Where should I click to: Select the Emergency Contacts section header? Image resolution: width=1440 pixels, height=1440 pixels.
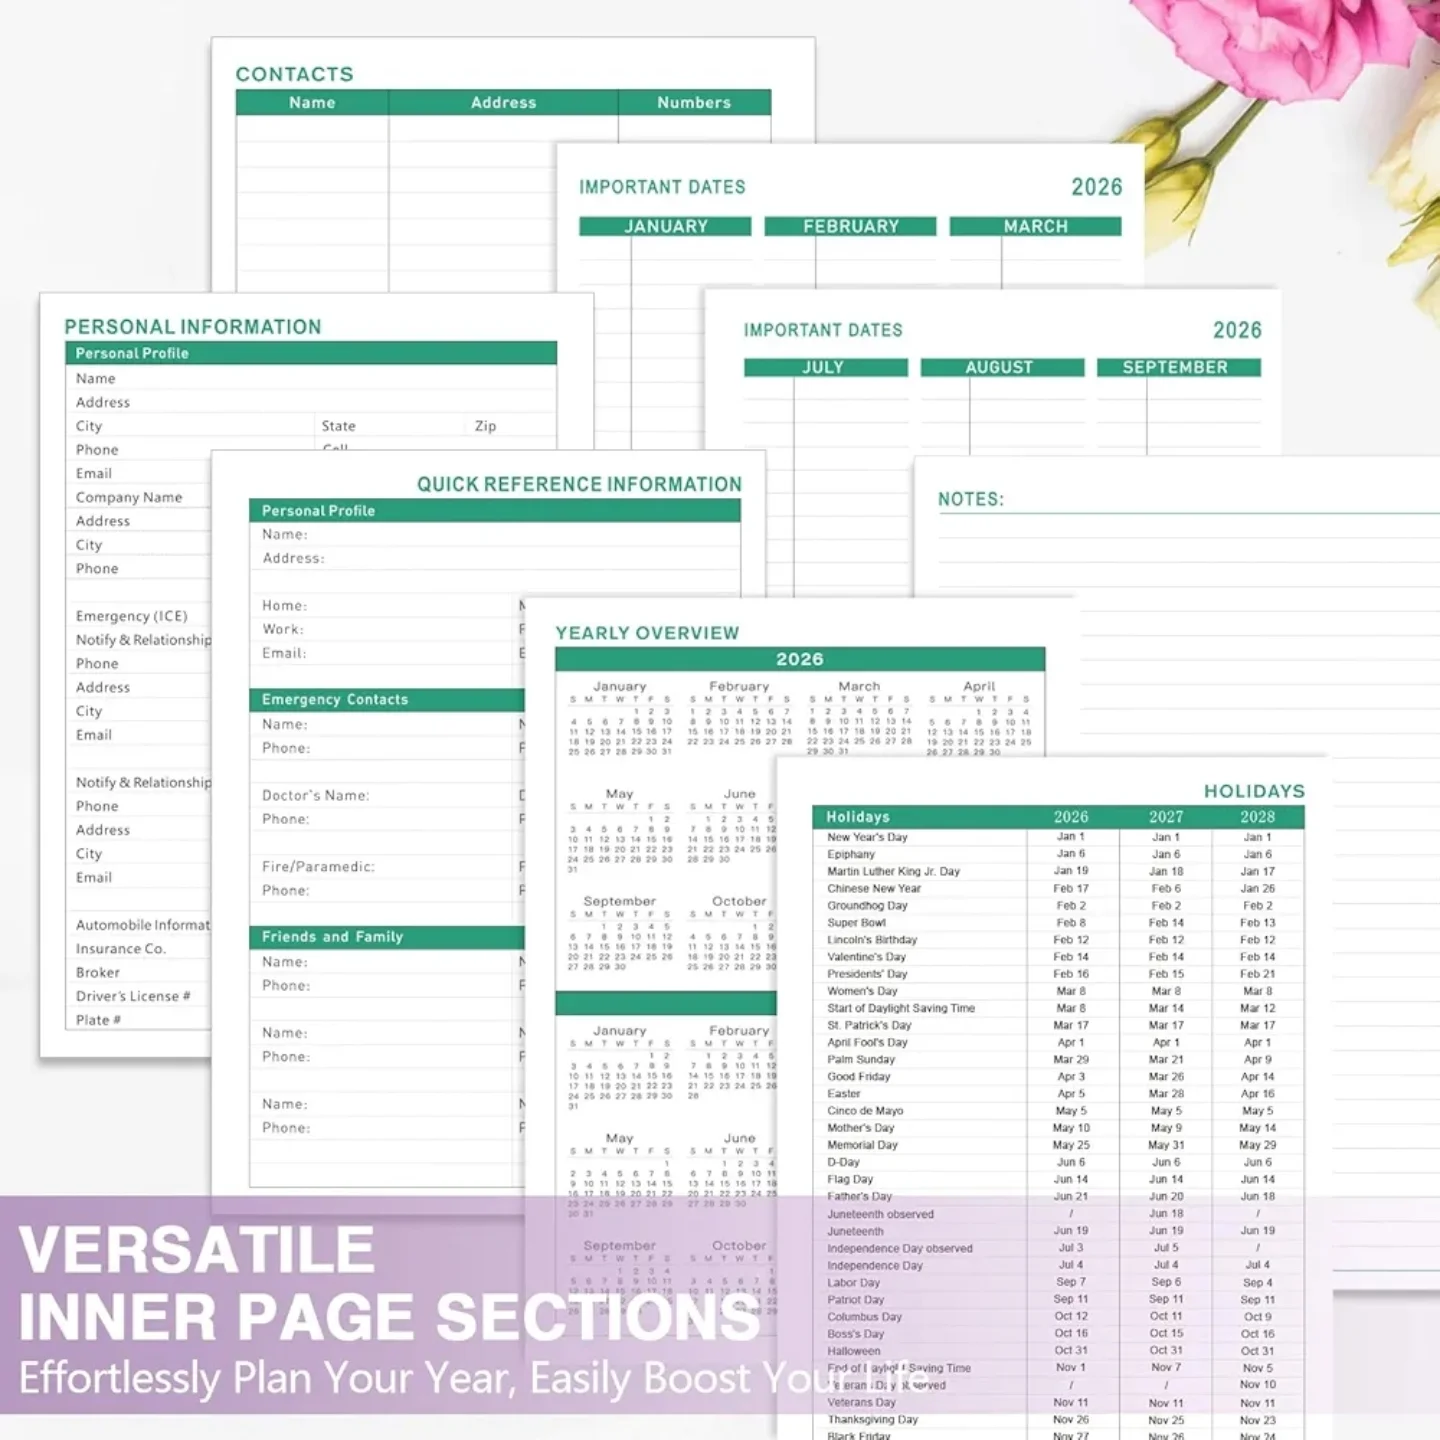335,700
